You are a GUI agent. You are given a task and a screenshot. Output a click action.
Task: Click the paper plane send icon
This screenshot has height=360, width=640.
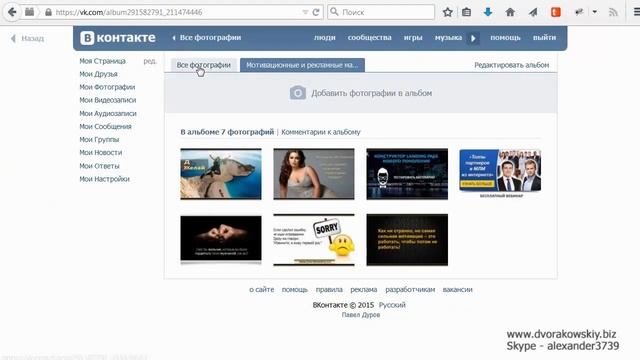(533, 12)
